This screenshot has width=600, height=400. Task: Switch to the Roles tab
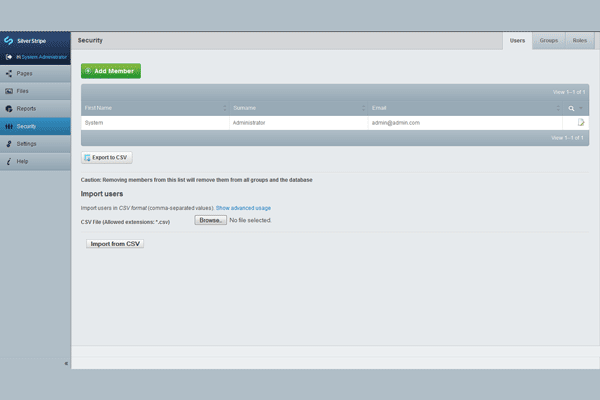click(580, 41)
